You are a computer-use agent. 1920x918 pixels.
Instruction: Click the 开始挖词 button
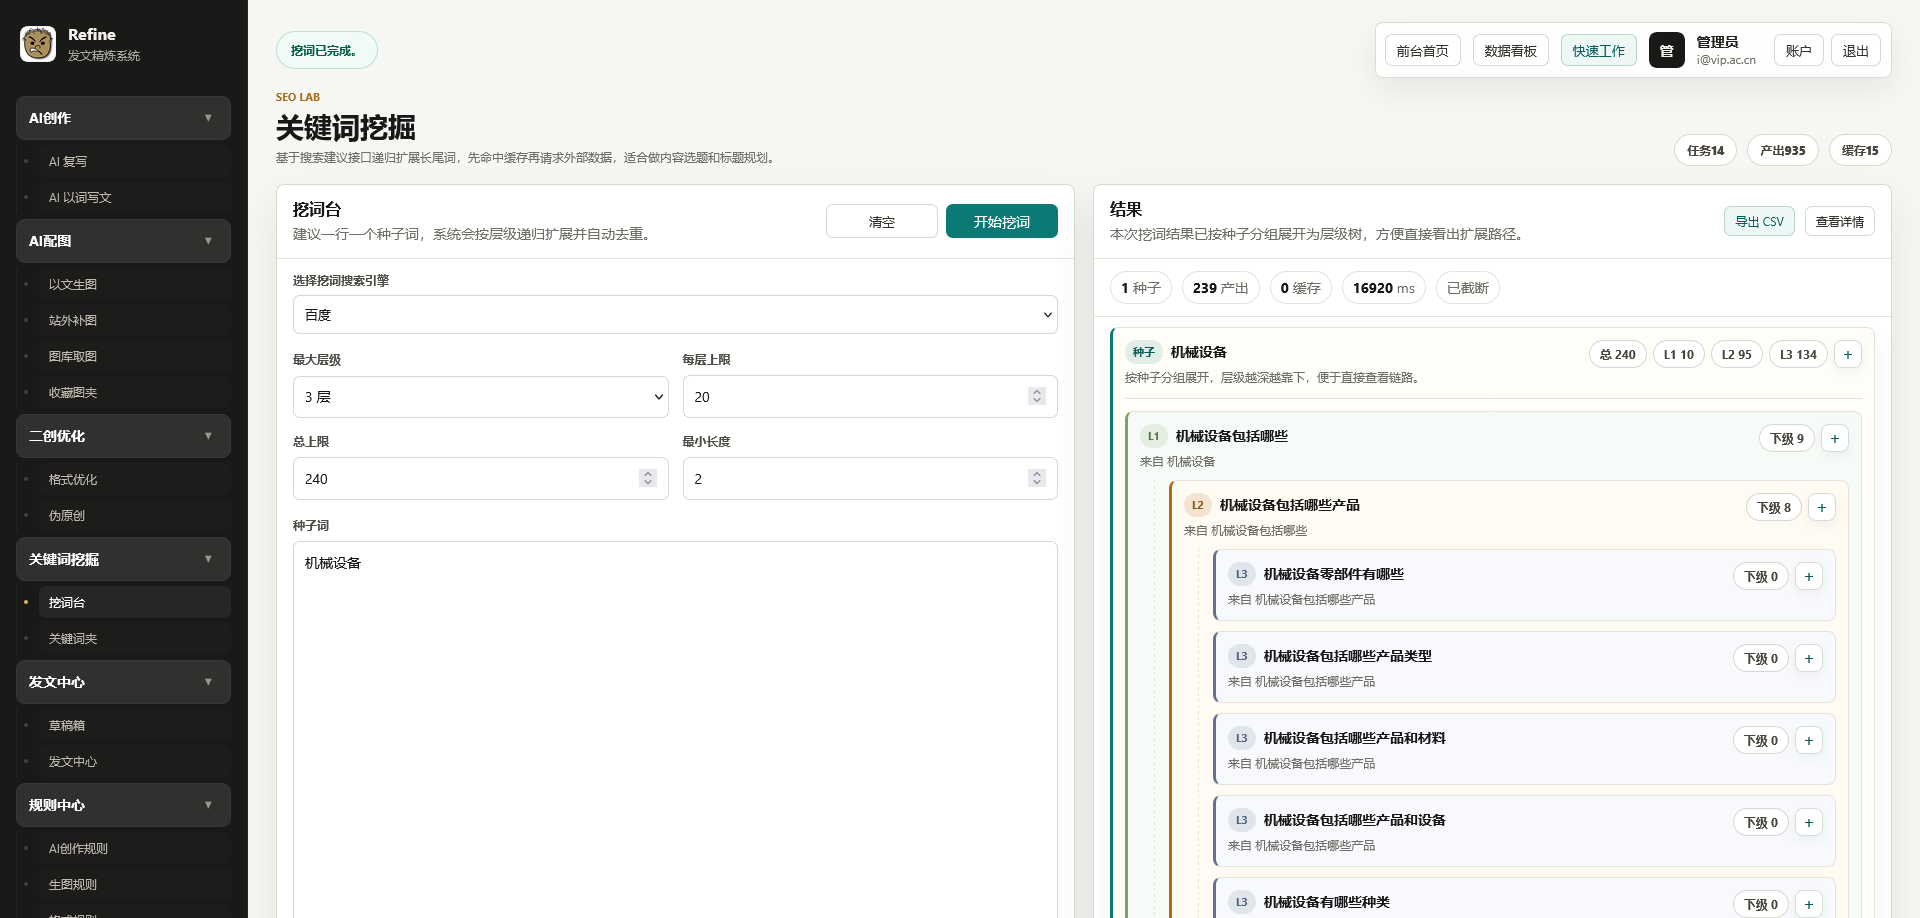point(1001,221)
